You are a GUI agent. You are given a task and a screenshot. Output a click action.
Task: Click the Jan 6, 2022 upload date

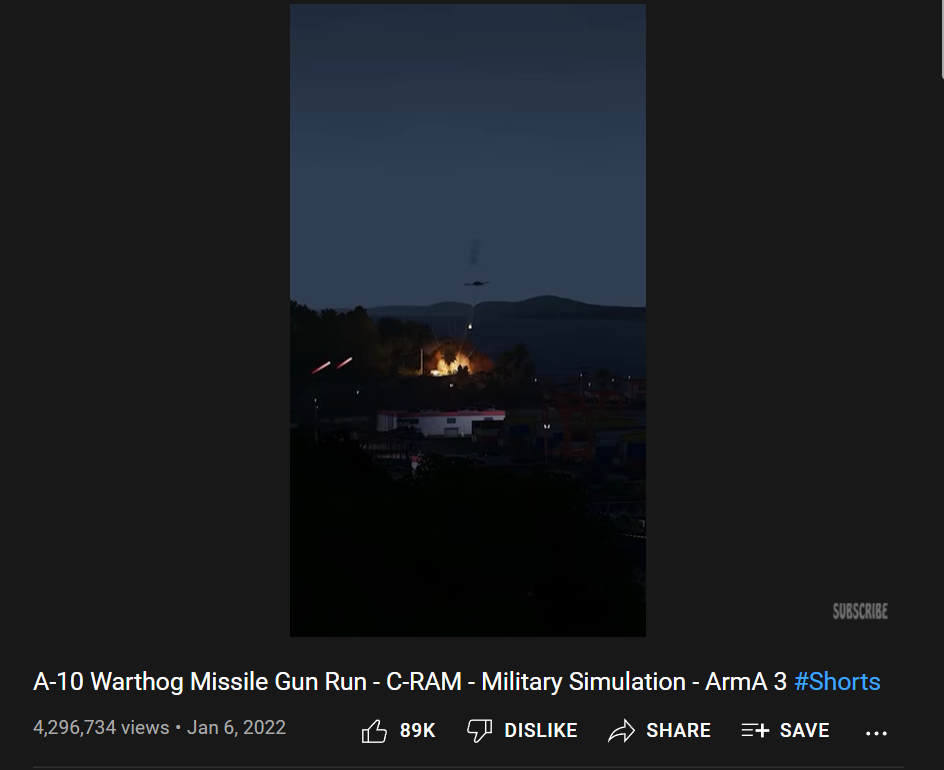click(236, 727)
